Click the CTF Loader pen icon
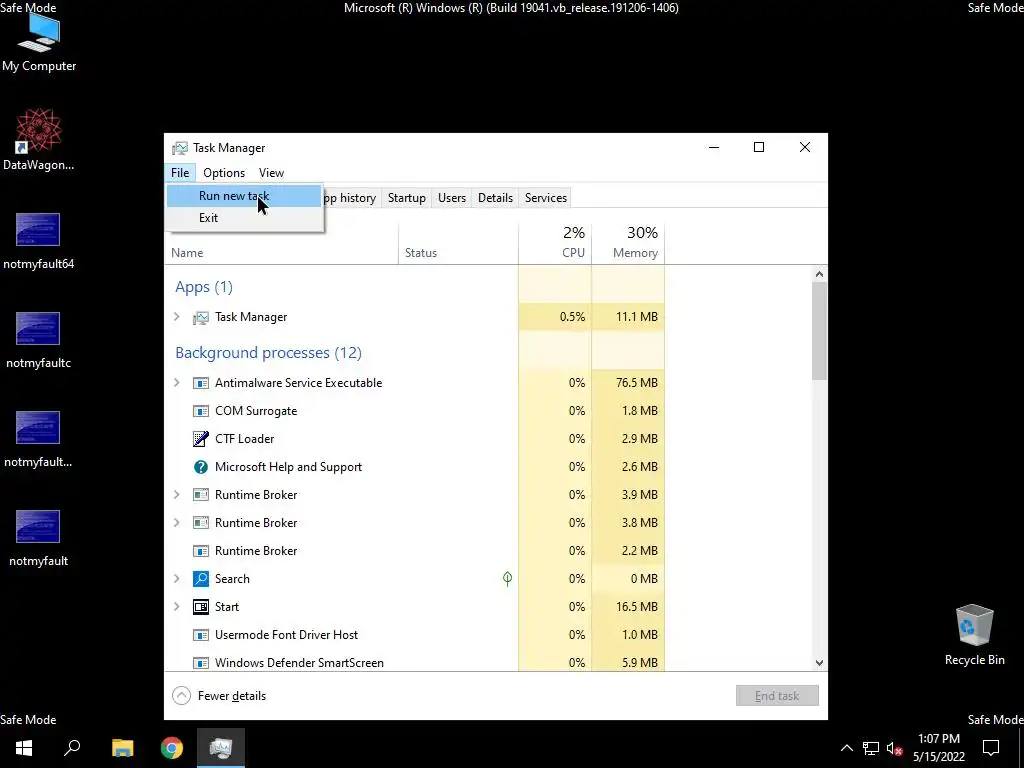Viewport: 1024px width, 768px height. tap(200, 439)
